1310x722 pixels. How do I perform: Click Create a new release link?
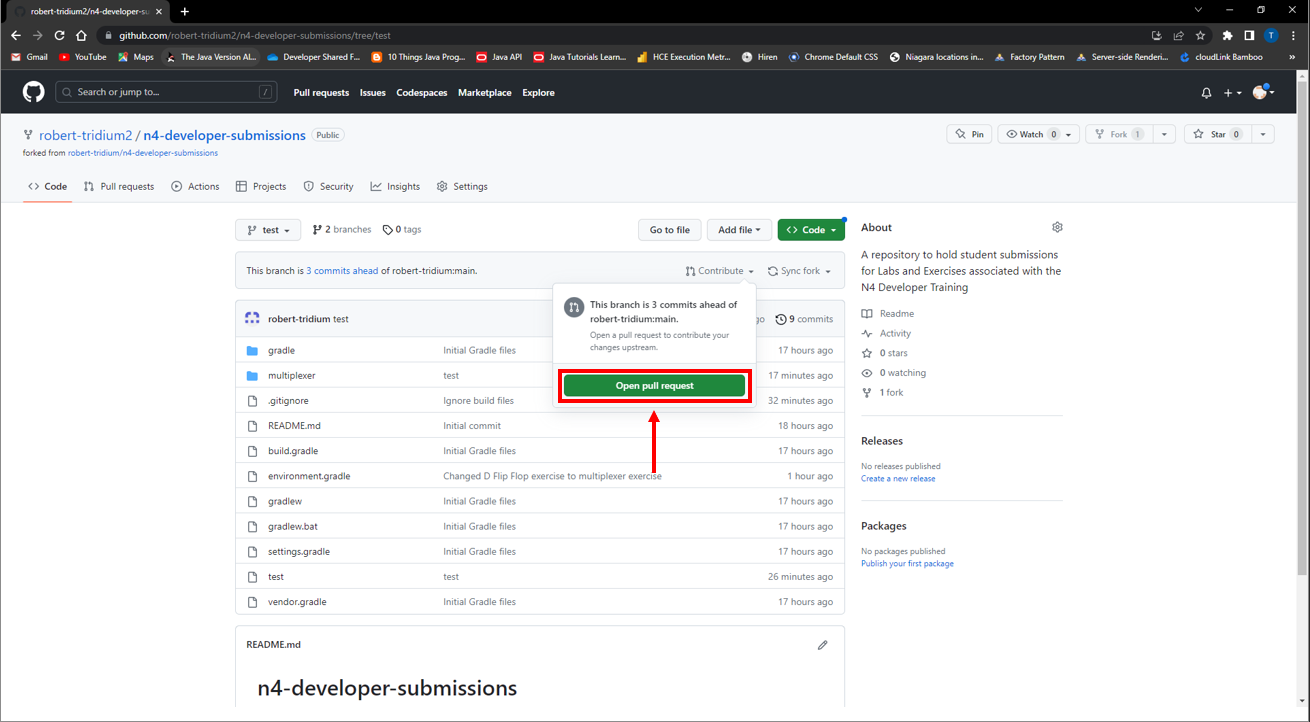(898, 479)
